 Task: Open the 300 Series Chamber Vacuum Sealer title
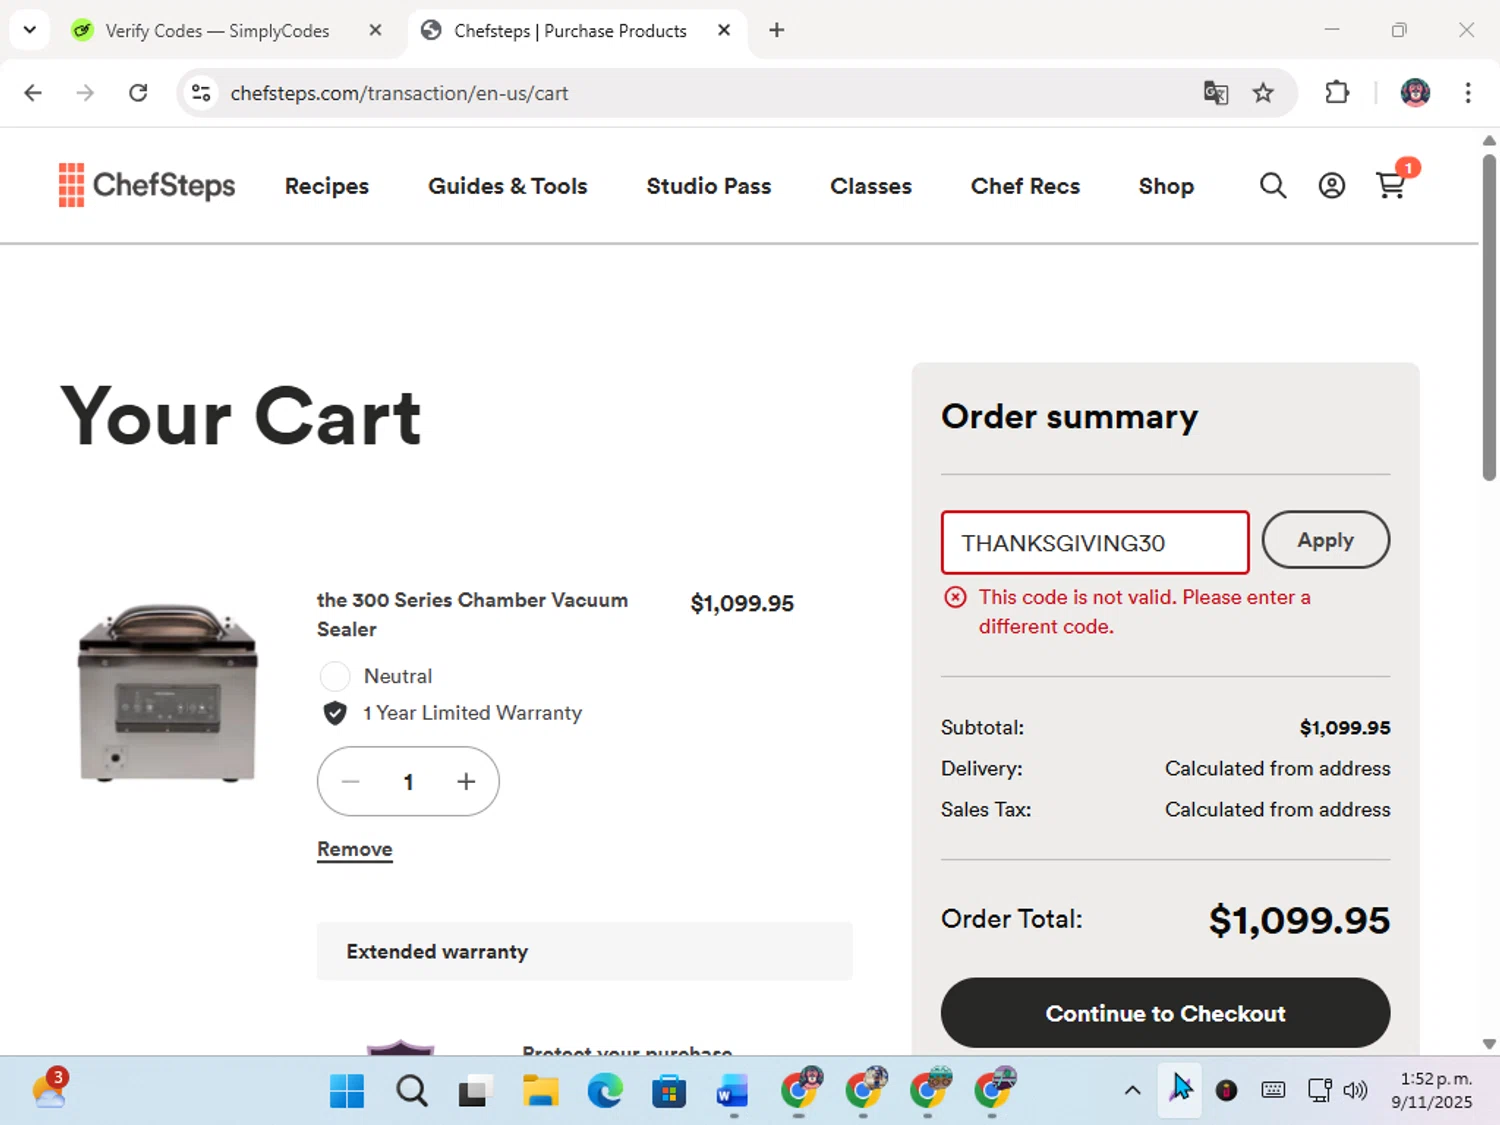pos(472,614)
